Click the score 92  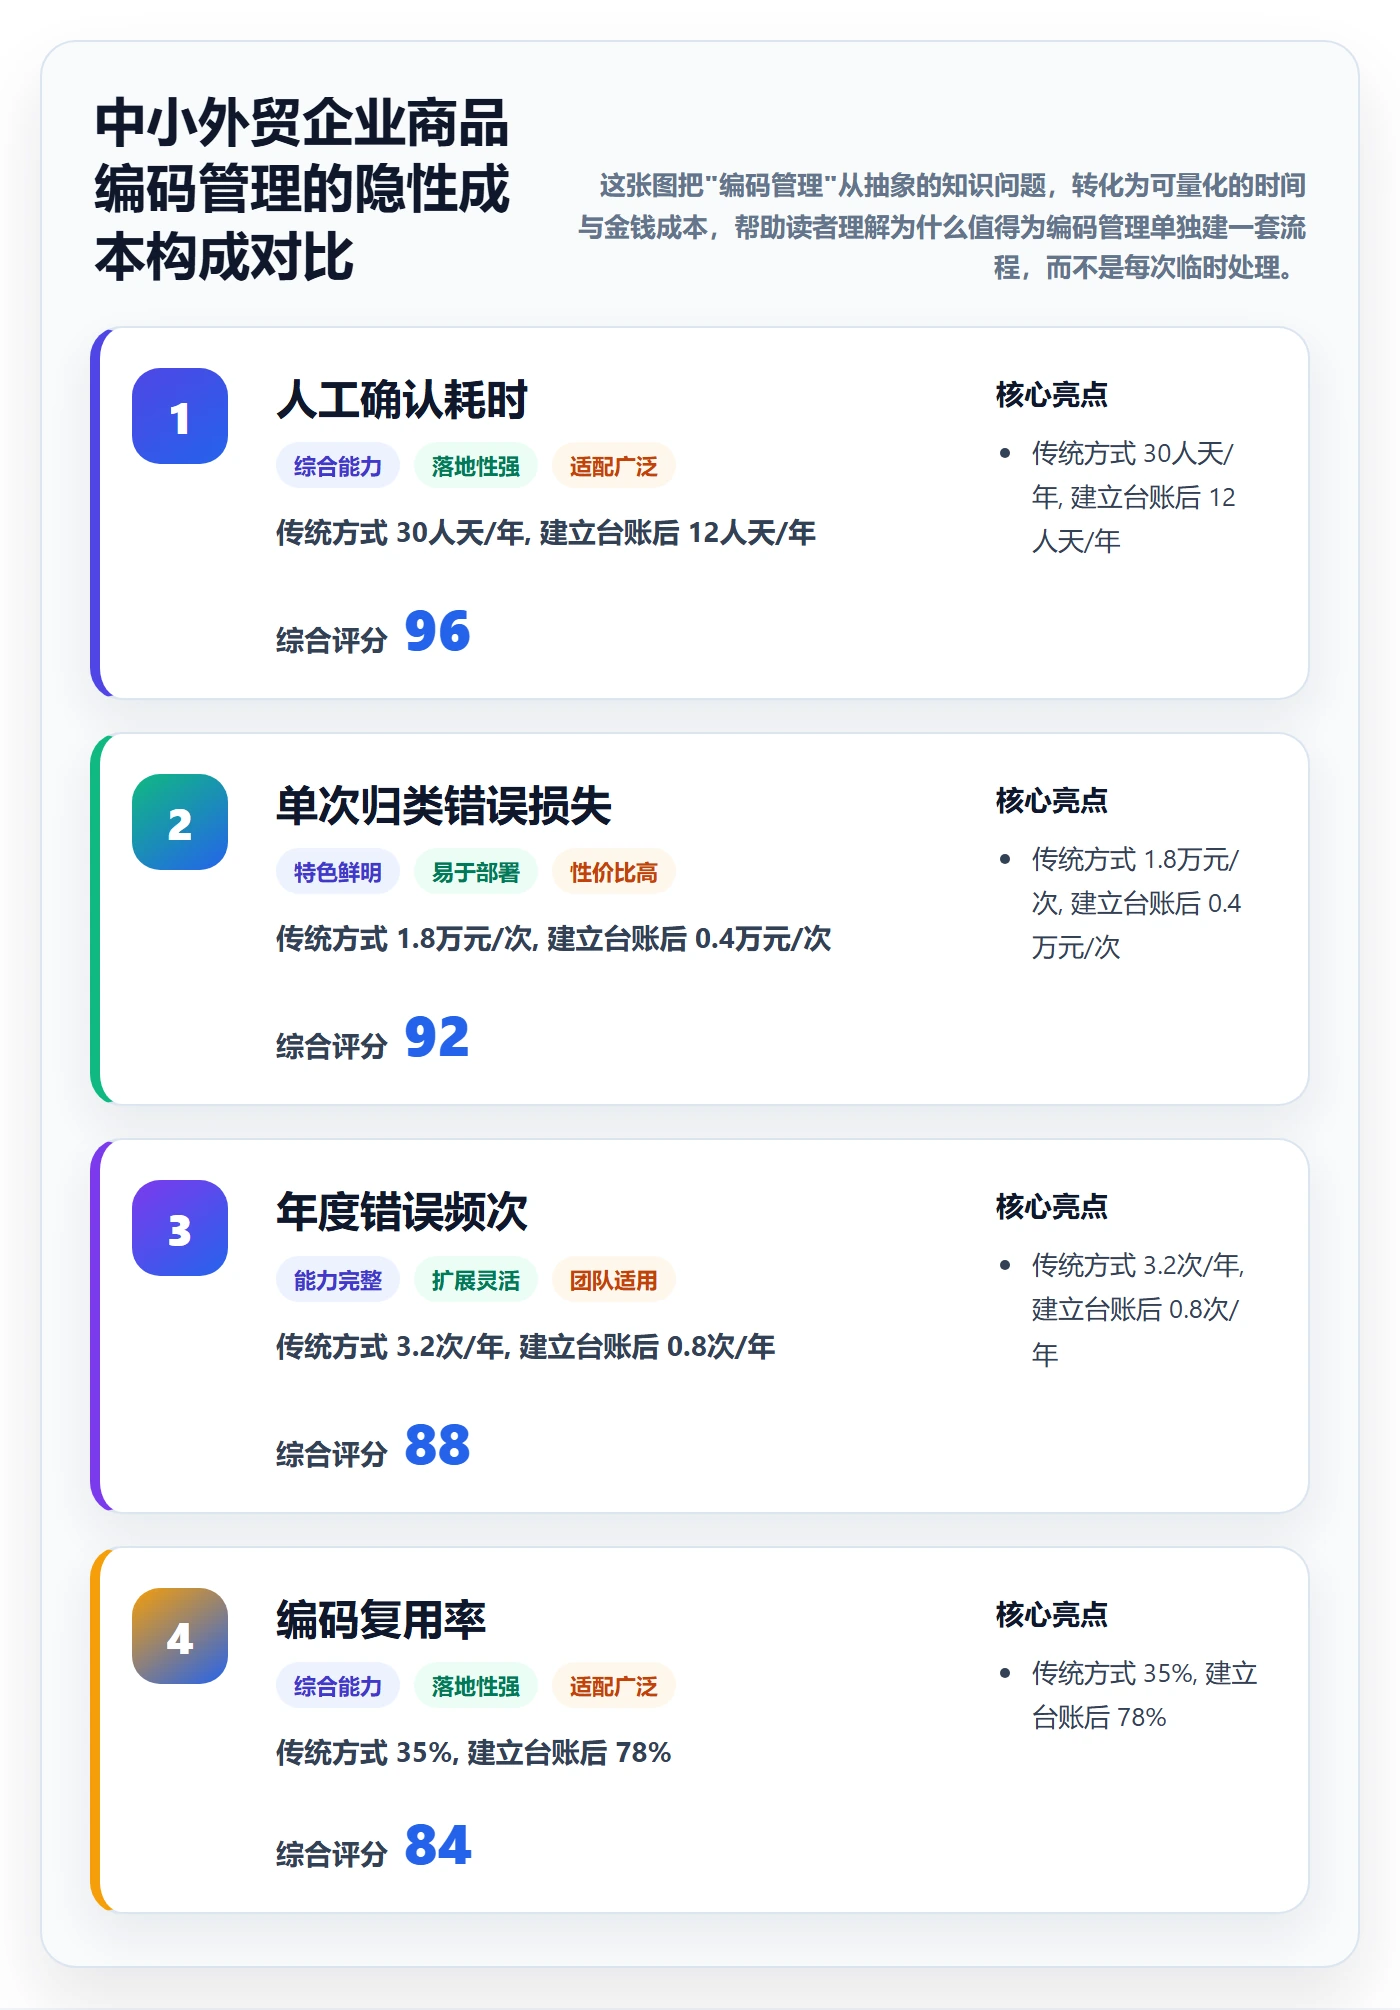click(437, 1037)
